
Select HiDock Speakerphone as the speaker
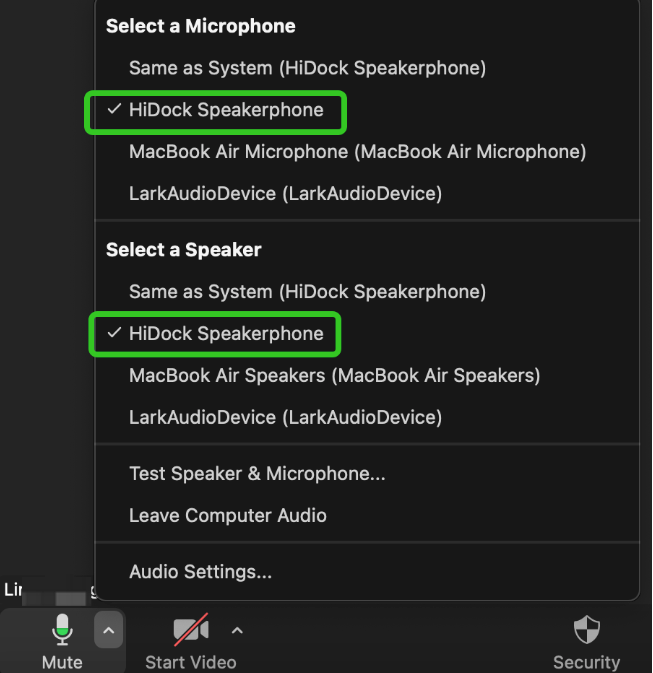coord(226,334)
